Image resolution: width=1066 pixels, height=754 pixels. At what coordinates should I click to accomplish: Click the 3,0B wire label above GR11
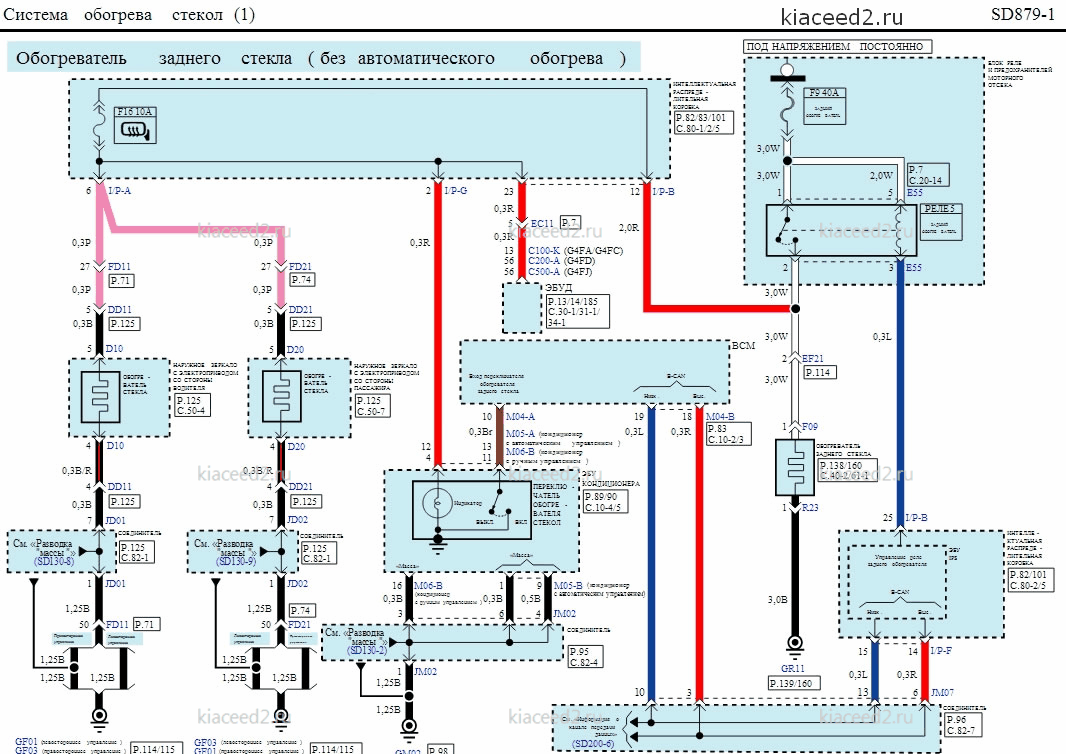[778, 600]
